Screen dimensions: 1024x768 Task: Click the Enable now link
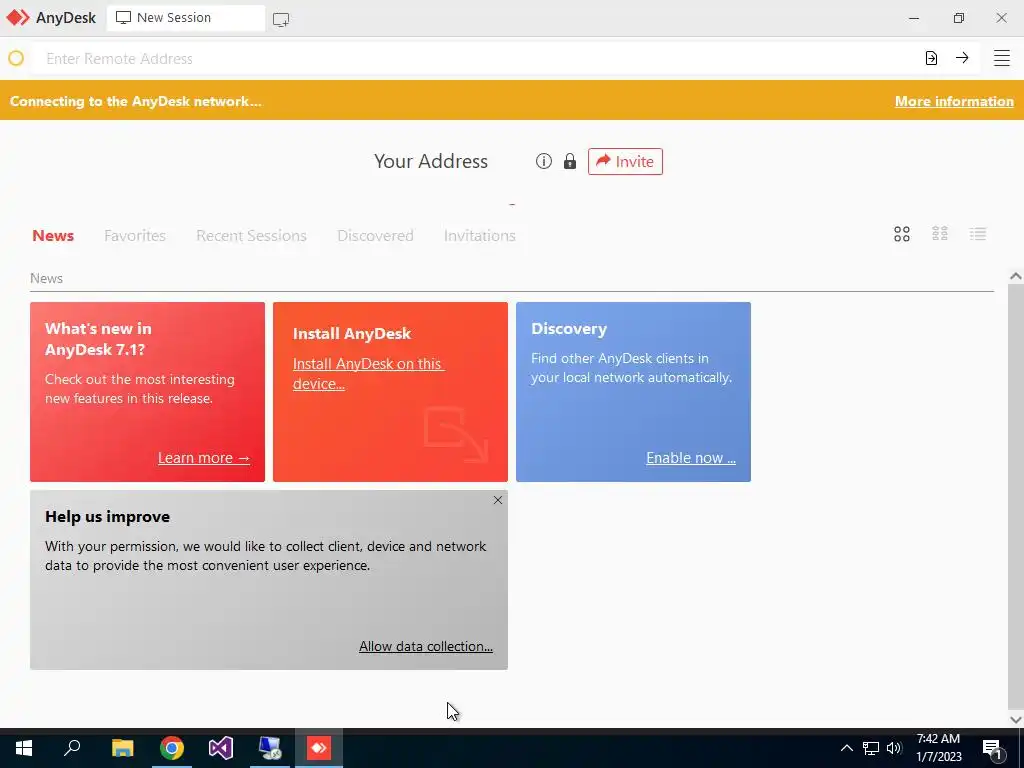[x=691, y=458]
